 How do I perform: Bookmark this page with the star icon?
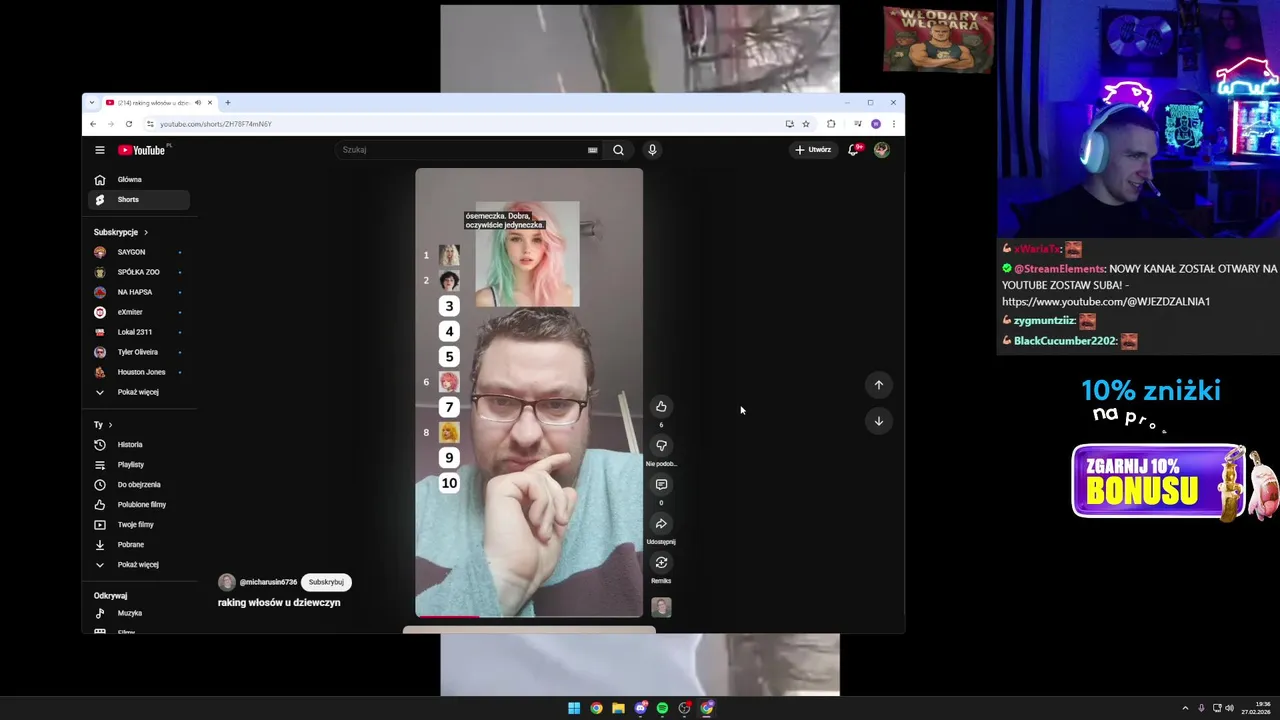coord(806,124)
